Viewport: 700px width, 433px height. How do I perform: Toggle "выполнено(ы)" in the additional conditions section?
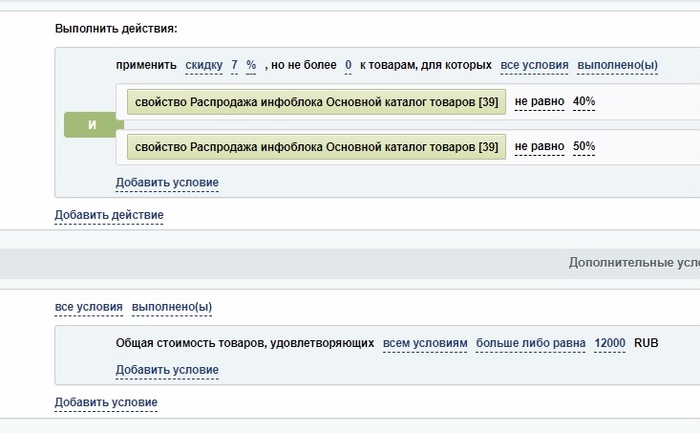[x=172, y=307]
